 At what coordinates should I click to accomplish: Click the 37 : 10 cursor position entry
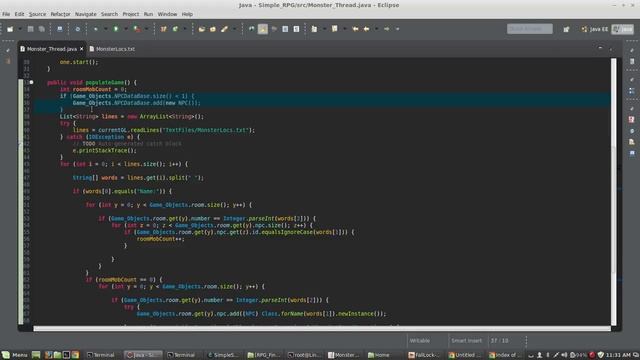500,340
